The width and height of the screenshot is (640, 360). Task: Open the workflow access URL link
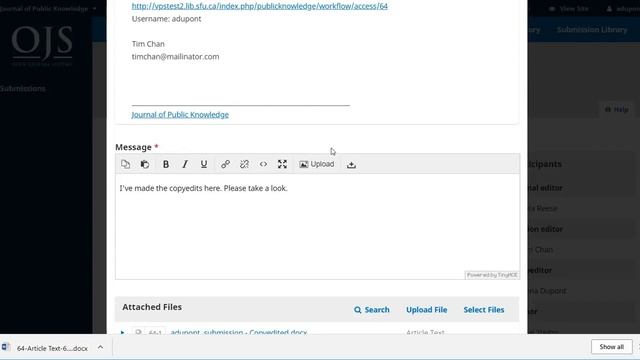coord(260,6)
